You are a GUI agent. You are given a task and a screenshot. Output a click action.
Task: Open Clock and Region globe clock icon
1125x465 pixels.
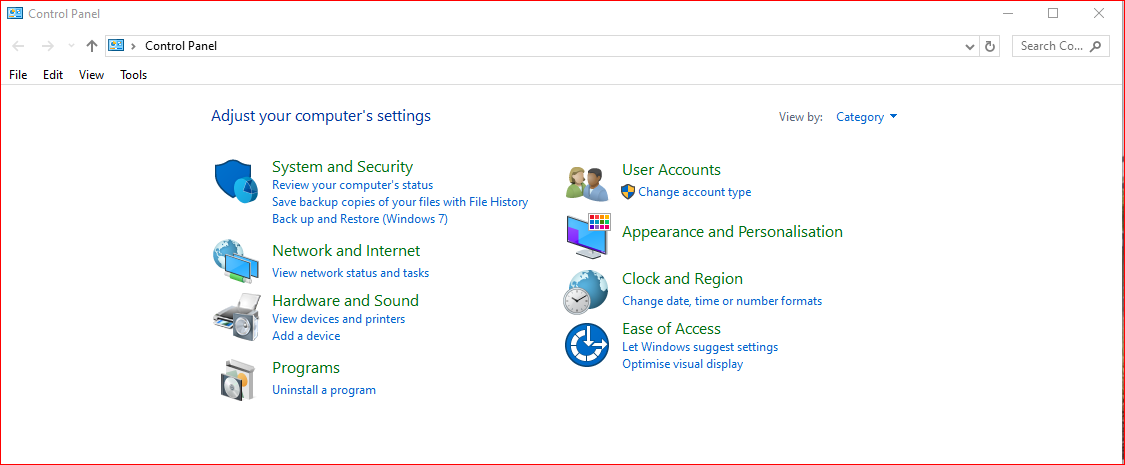tap(585, 292)
